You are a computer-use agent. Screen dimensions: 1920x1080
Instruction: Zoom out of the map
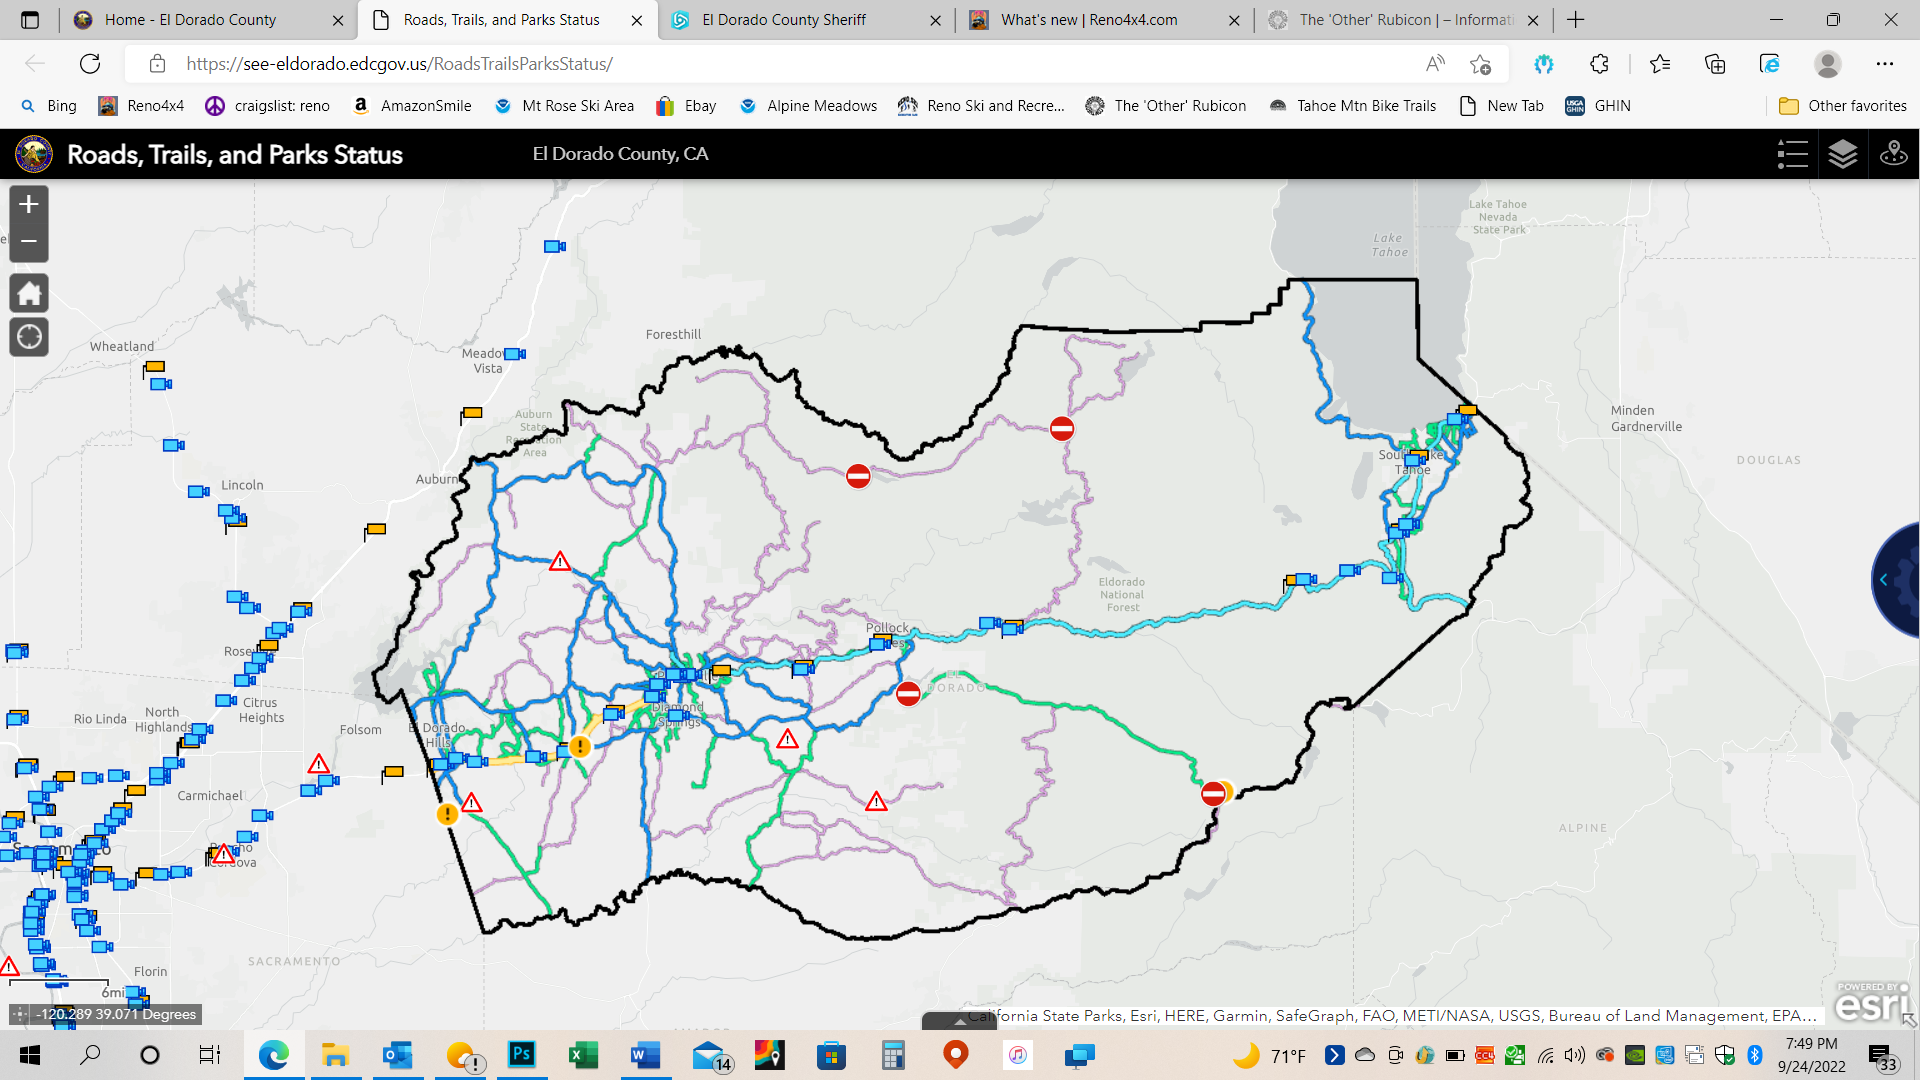pos(29,242)
